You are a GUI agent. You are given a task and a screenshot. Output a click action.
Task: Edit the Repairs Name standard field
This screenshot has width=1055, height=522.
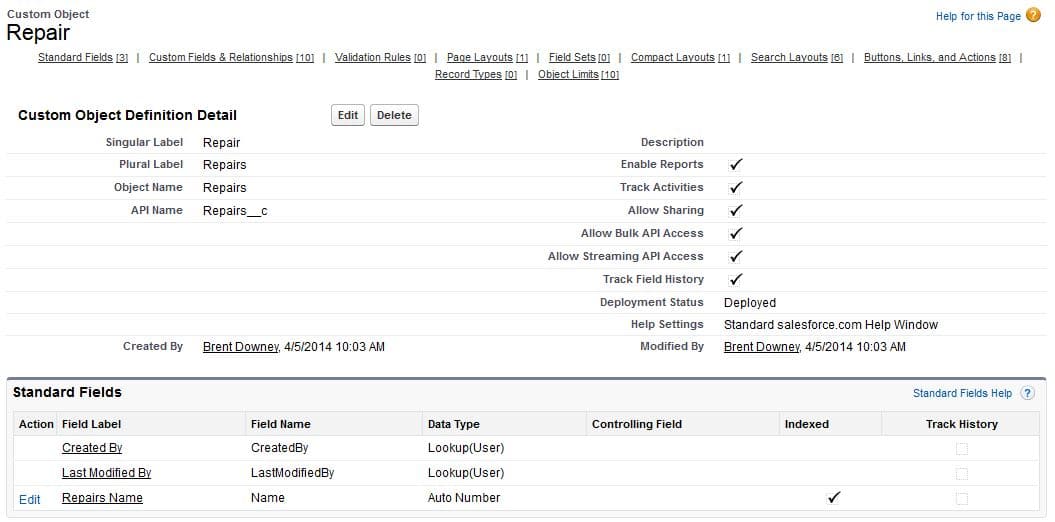tap(30, 499)
